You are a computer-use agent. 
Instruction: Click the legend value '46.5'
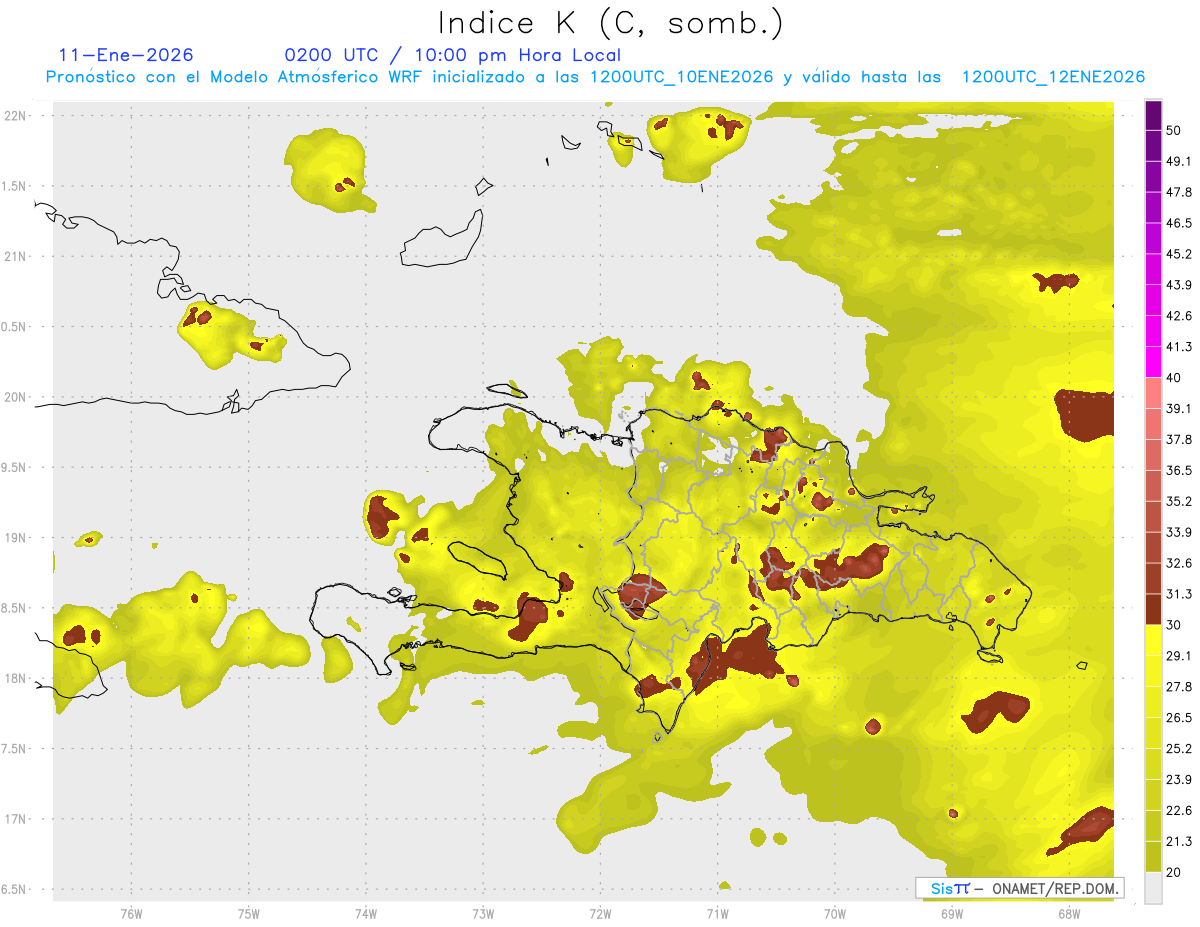[x=1179, y=223]
